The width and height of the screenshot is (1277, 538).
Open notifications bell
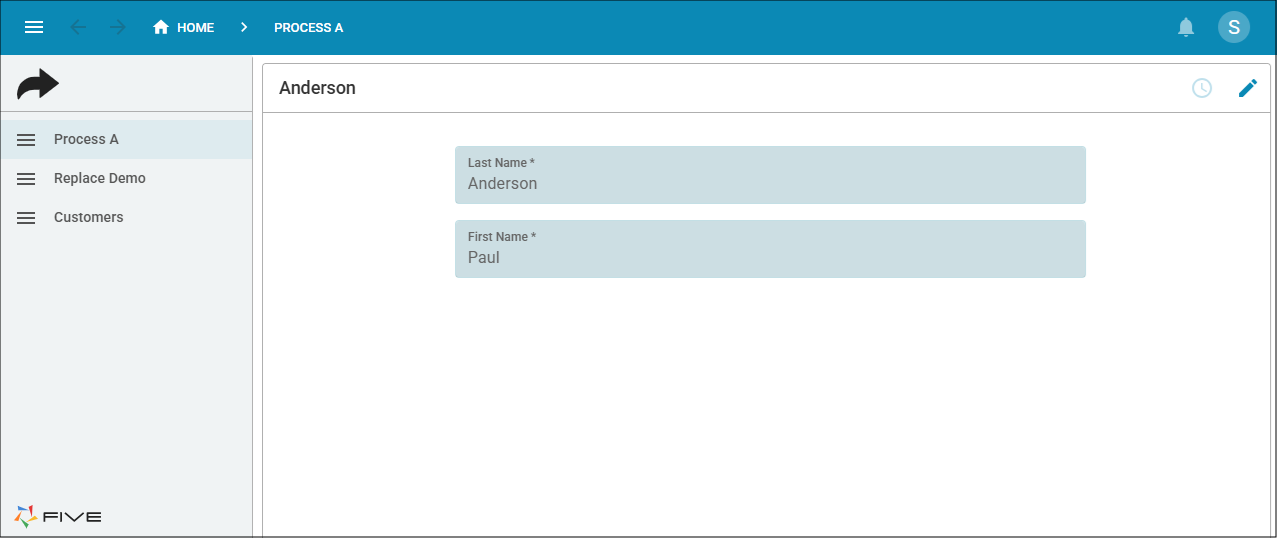coord(1186,27)
